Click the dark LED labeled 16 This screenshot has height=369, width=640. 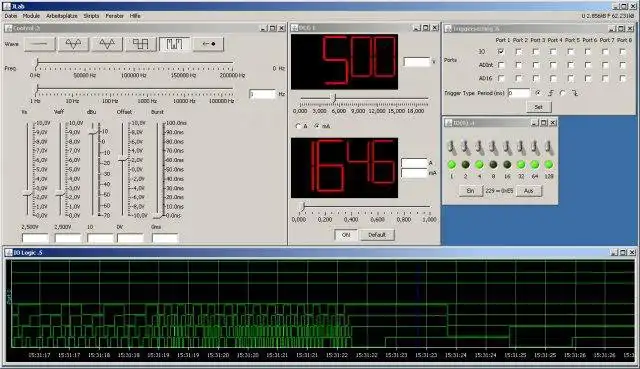click(x=507, y=165)
